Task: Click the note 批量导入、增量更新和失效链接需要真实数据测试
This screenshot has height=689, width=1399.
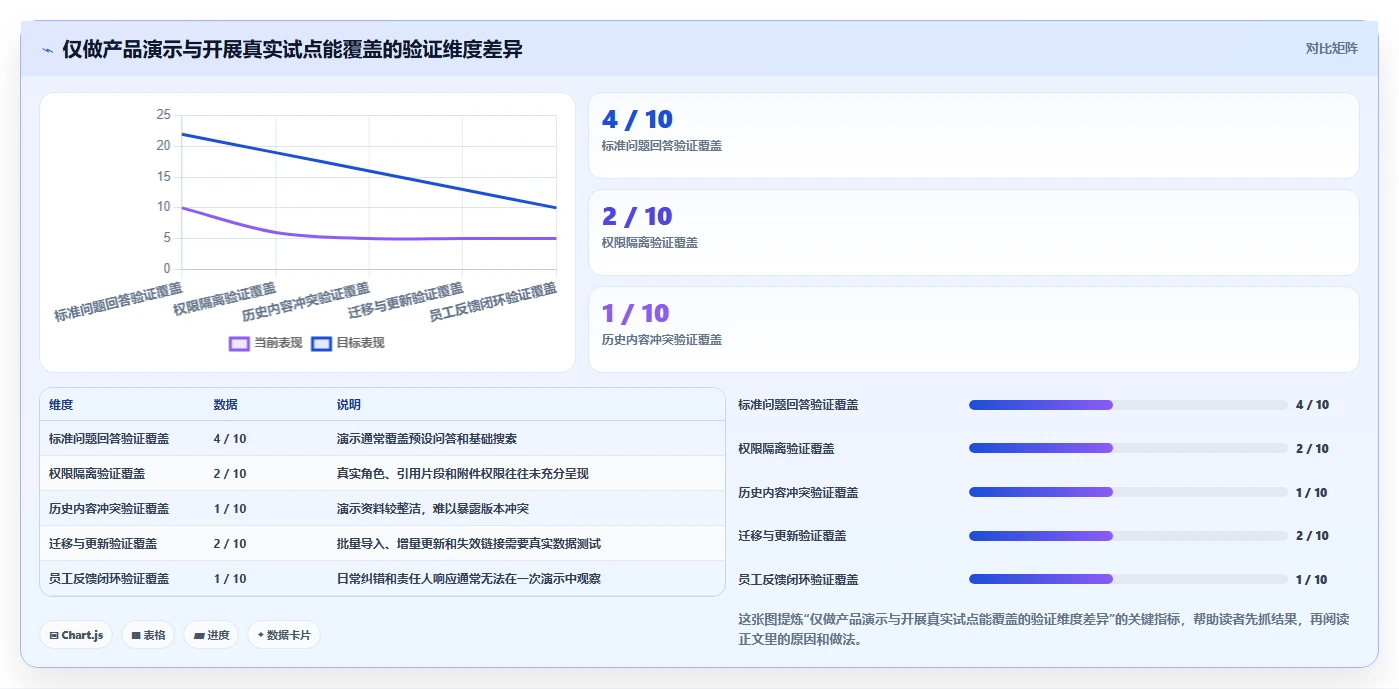Action: [469, 544]
